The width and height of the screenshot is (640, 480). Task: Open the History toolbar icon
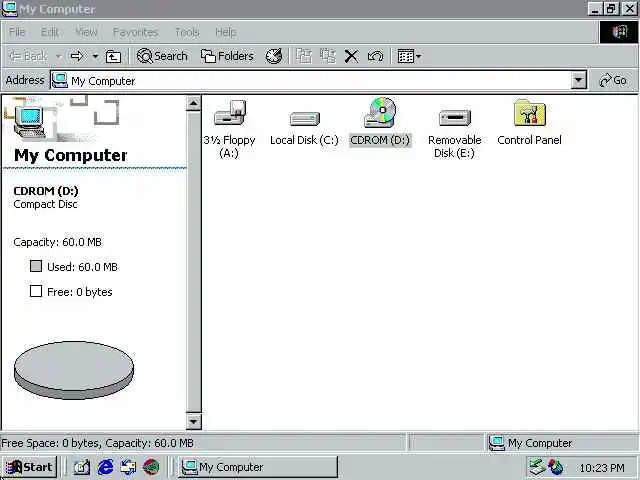tap(274, 56)
